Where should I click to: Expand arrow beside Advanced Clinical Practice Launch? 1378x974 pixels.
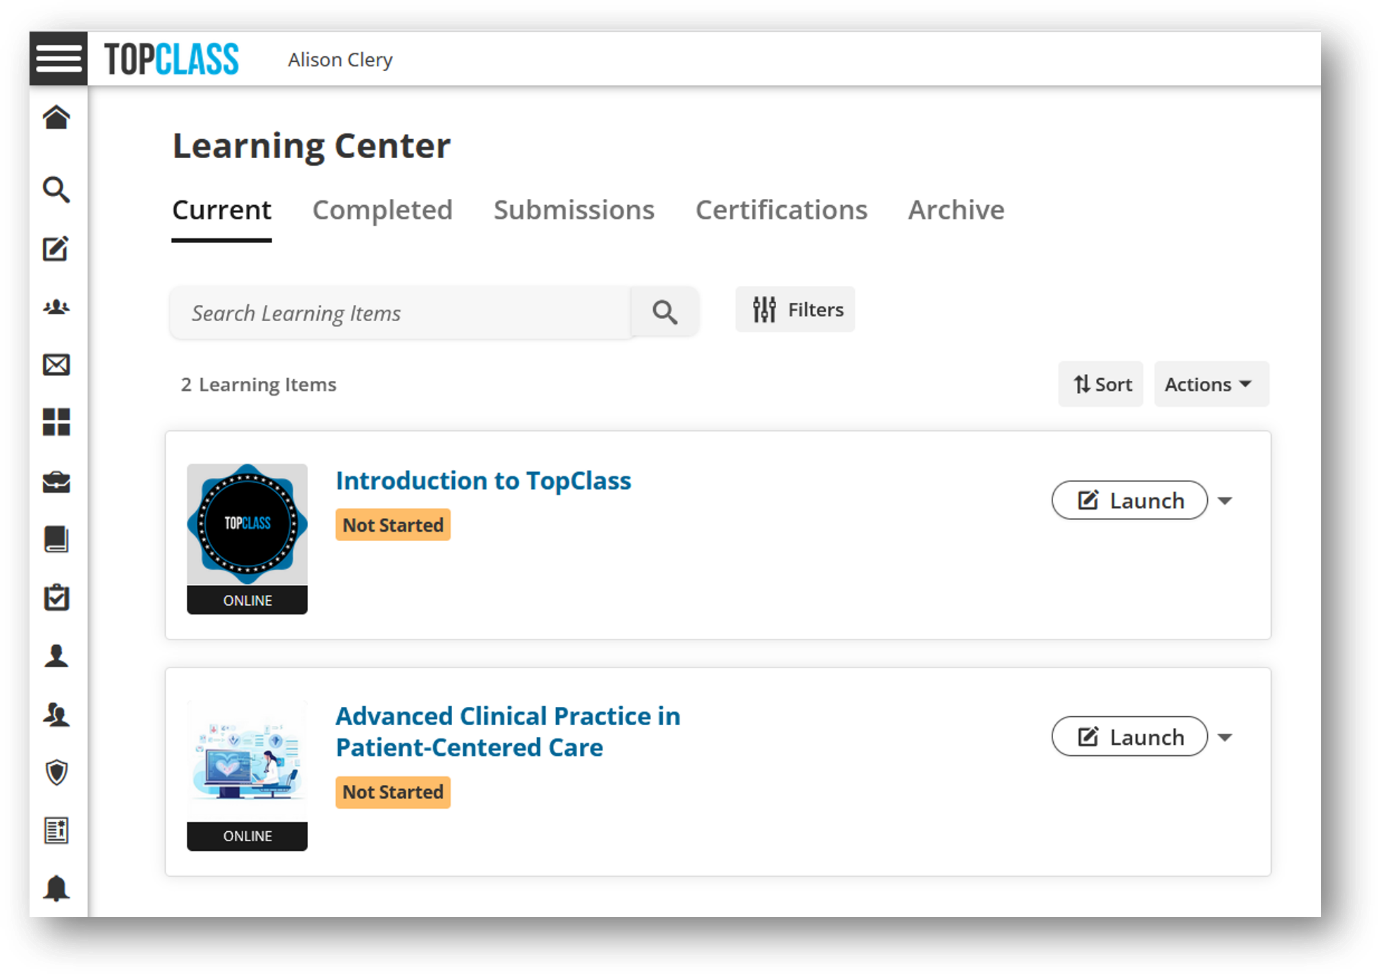[1226, 738]
